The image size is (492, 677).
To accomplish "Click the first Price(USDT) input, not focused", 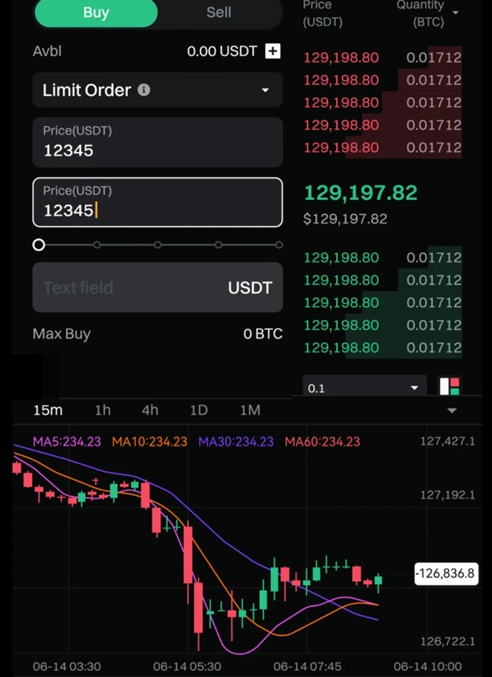I will tap(158, 142).
